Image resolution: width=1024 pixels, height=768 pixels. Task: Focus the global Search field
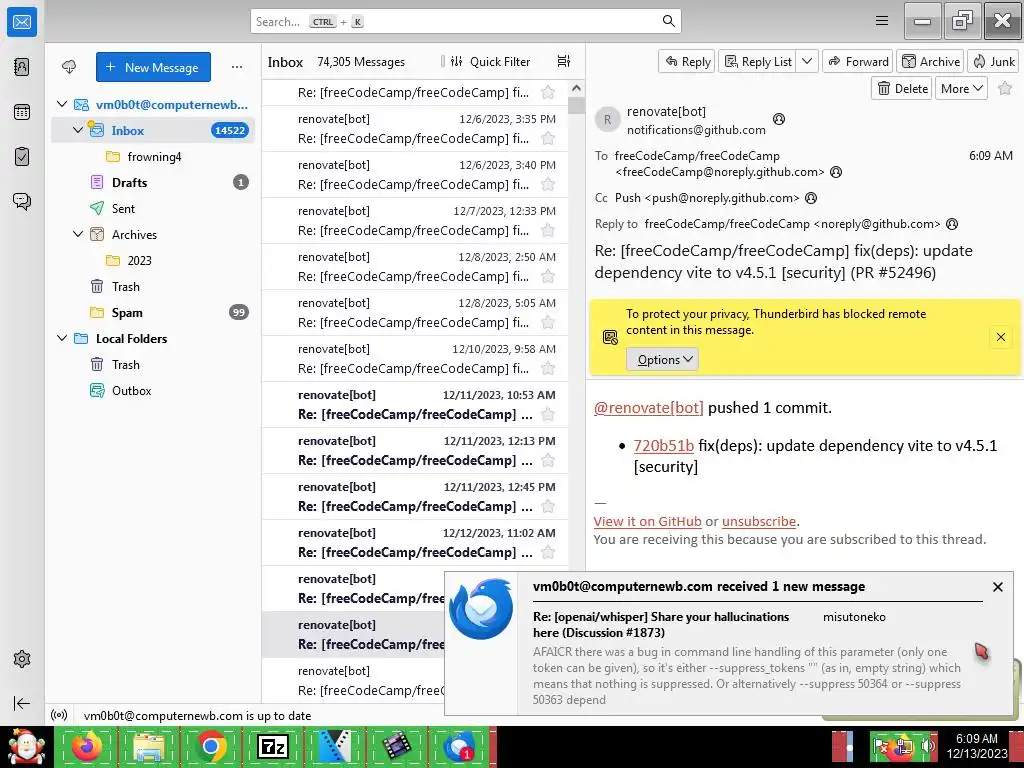click(x=466, y=21)
